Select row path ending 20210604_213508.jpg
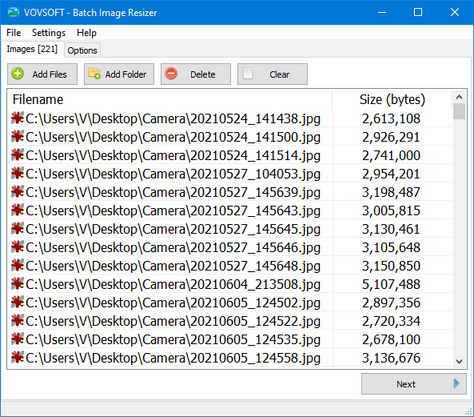474x417 pixels. [173, 284]
